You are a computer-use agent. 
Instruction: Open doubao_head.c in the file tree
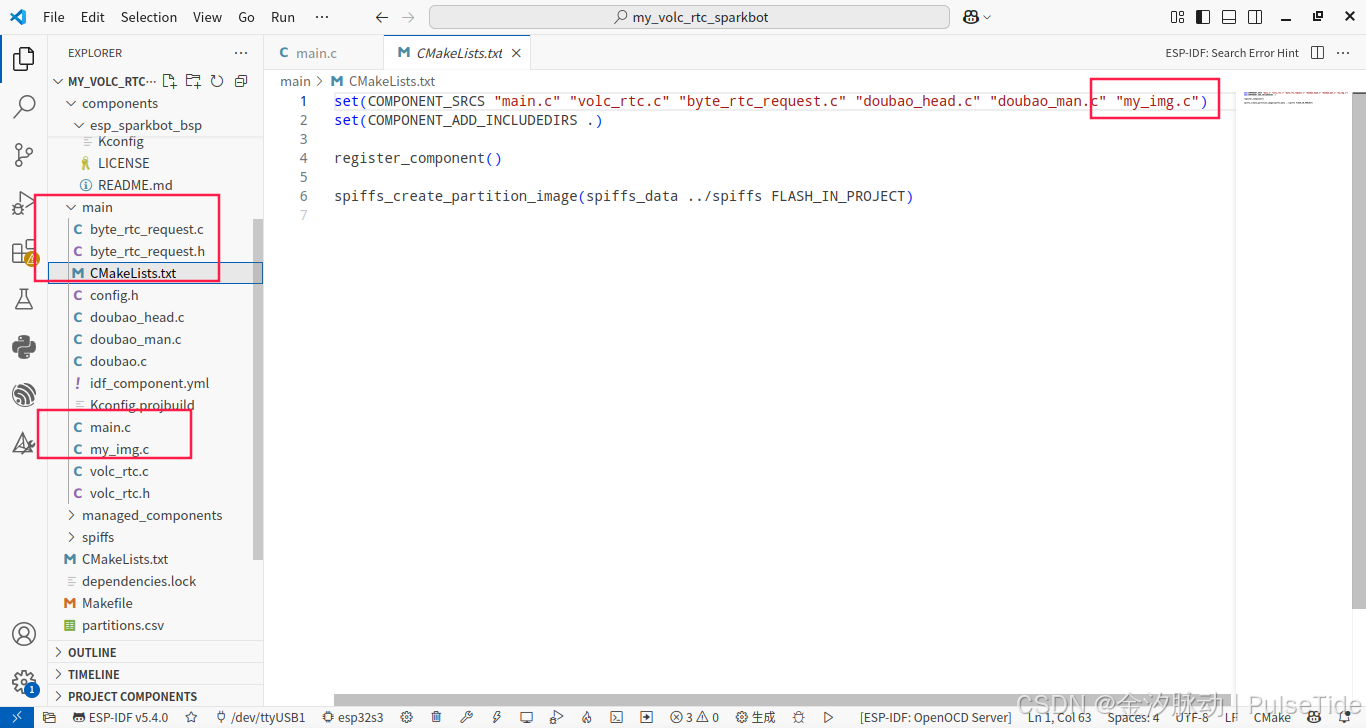pyautogui.click(x=137, y=317)
